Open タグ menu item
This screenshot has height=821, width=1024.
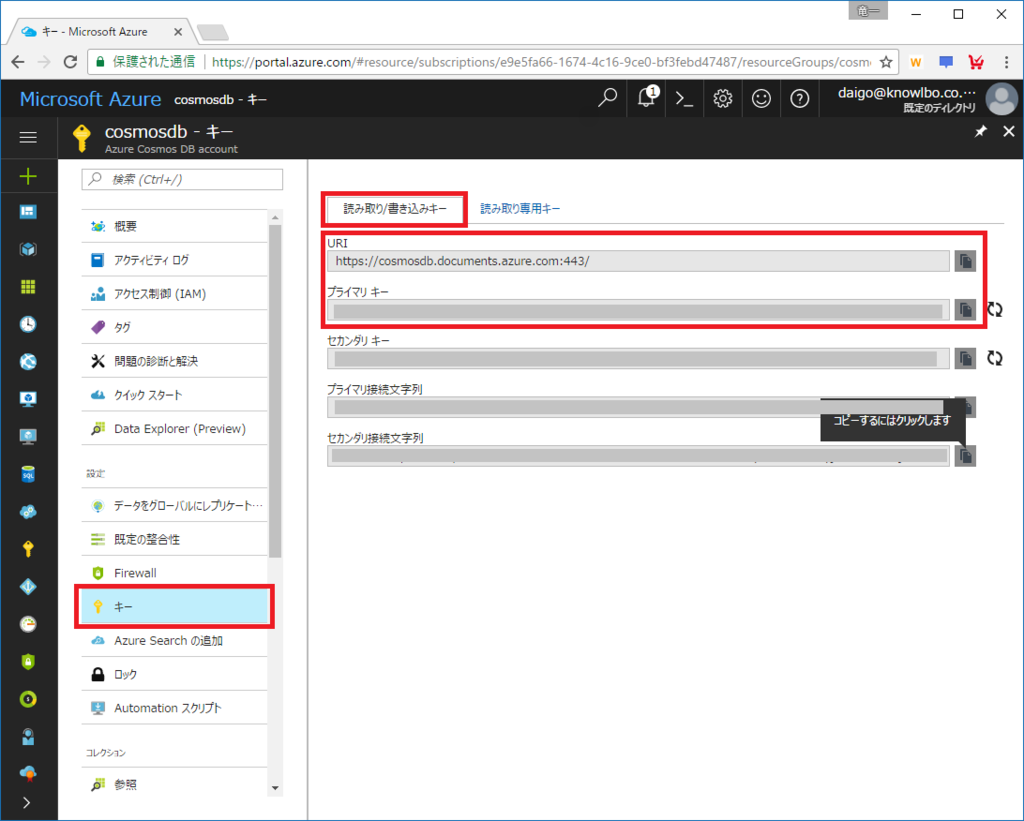point(174,327)
